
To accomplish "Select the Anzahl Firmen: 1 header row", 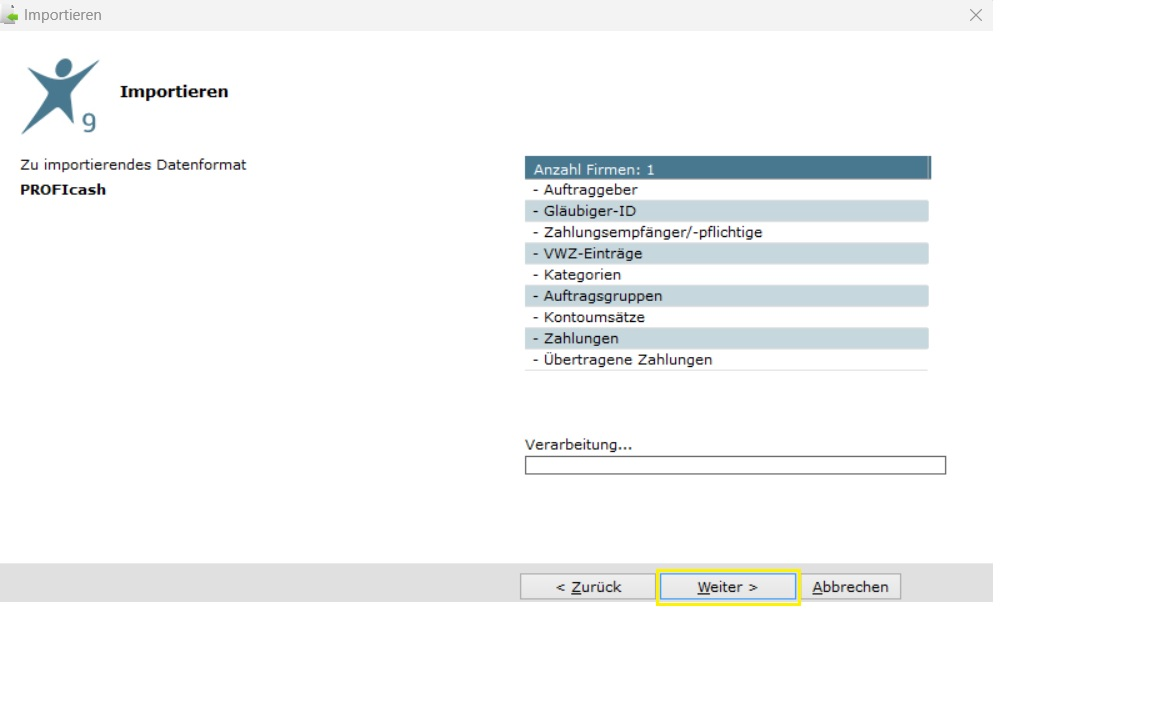I will click(727, 168).
